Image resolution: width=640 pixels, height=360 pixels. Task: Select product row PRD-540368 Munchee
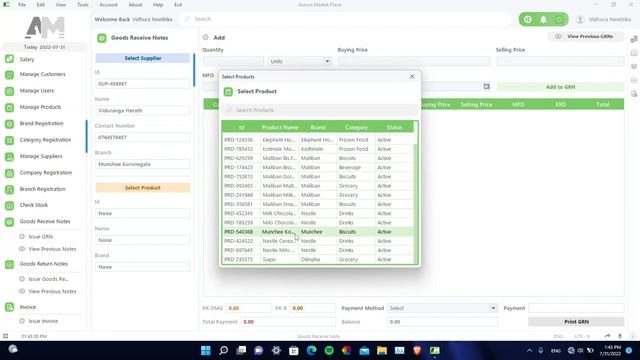[x=318, y=232]
